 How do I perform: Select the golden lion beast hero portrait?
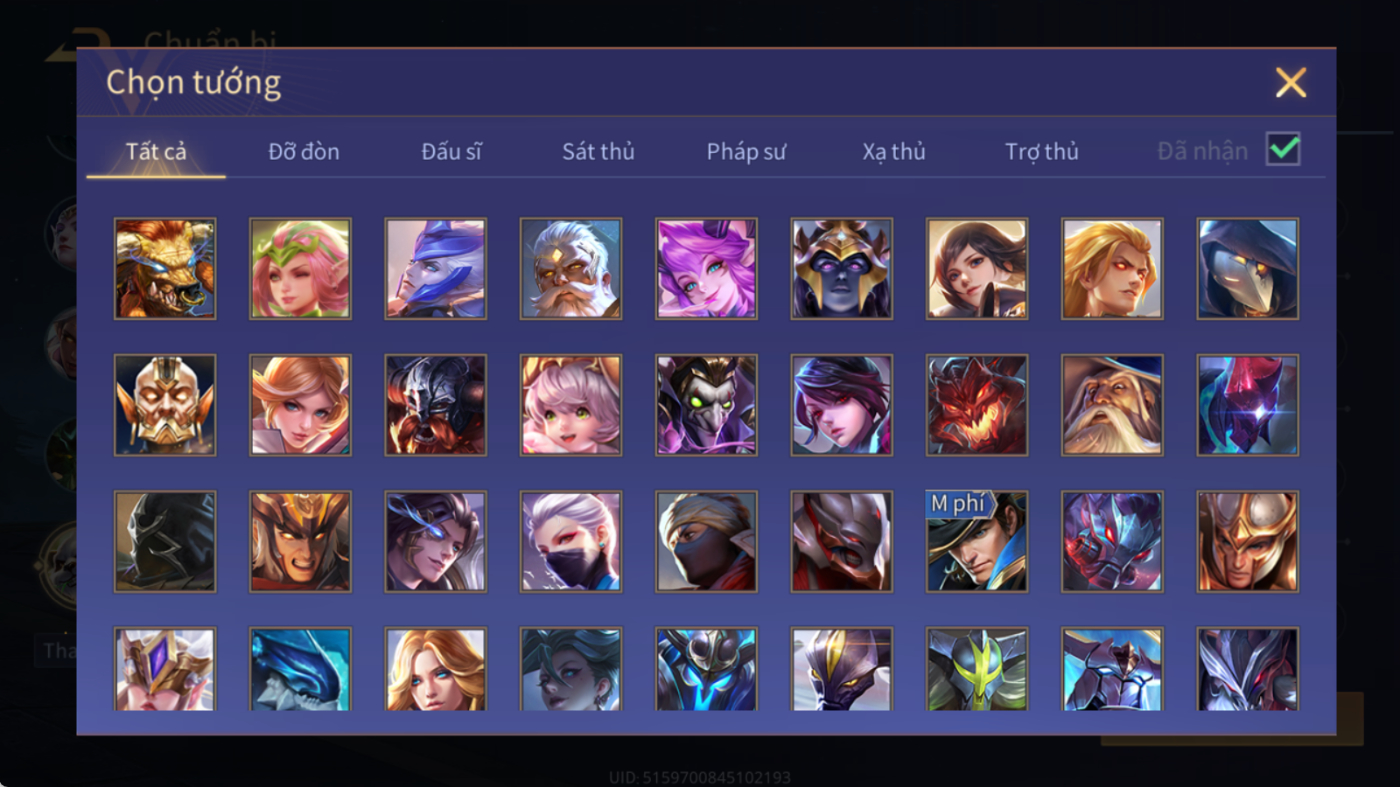[x=165, y=269]
